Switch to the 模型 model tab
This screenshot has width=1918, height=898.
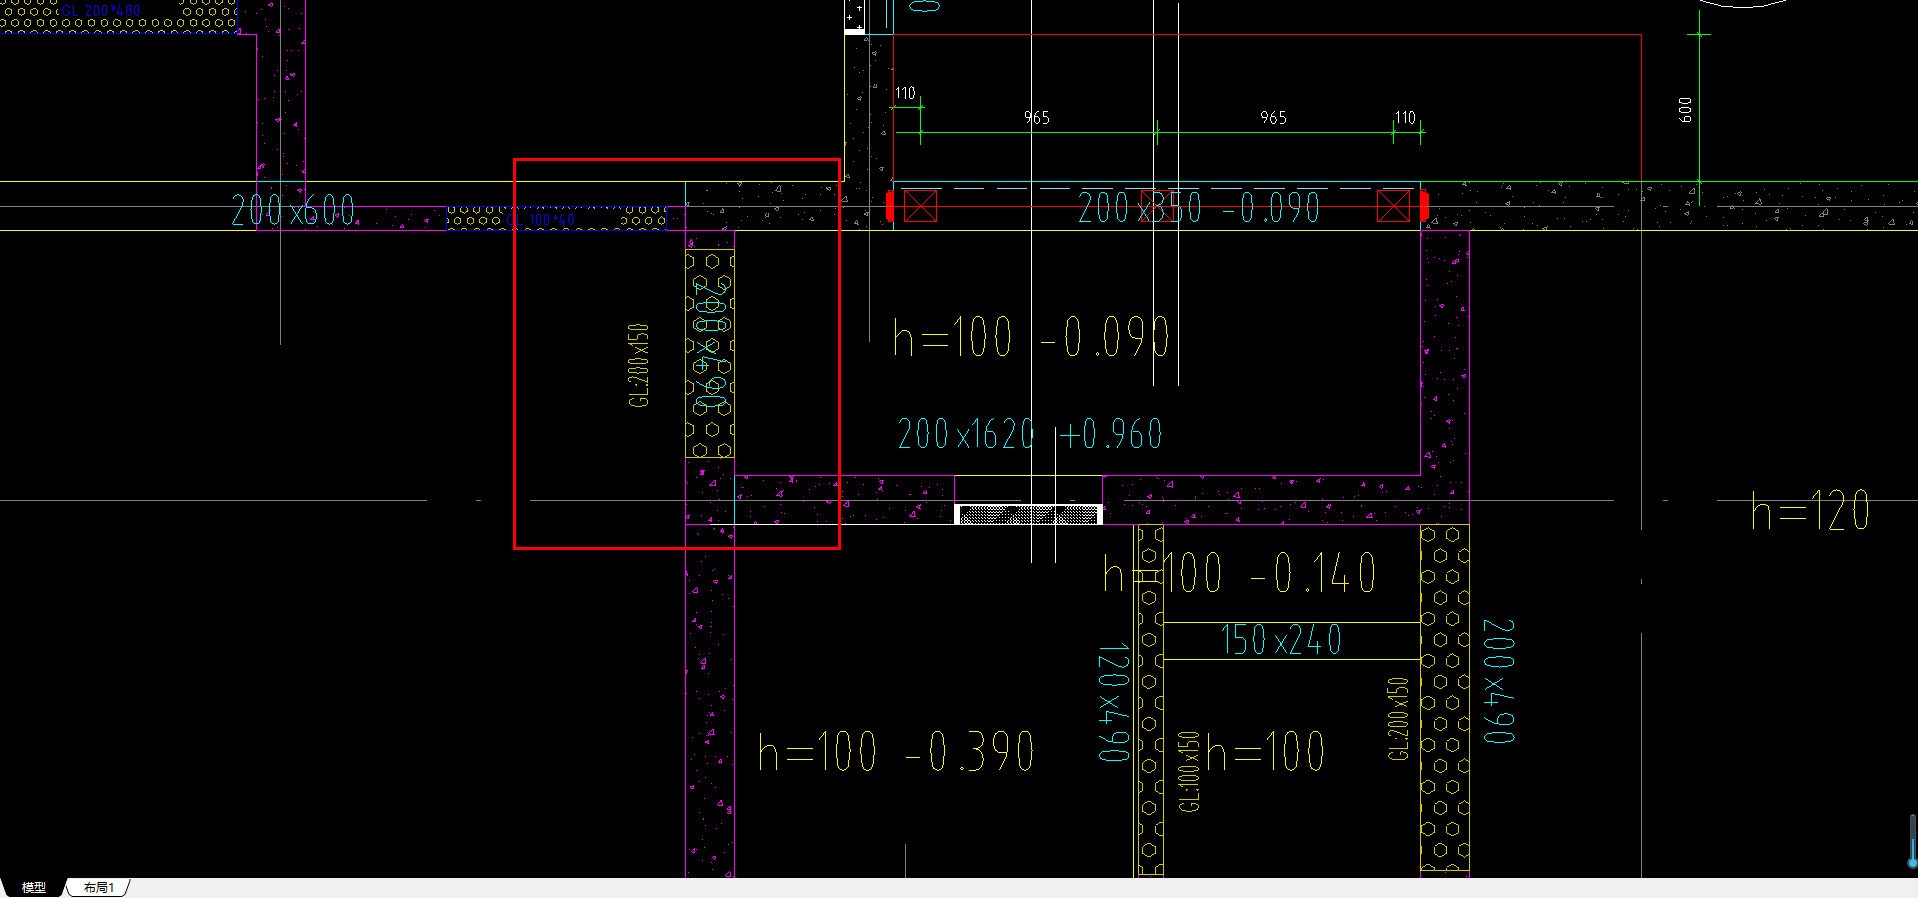pyautogui.click(x=34, y=887)
